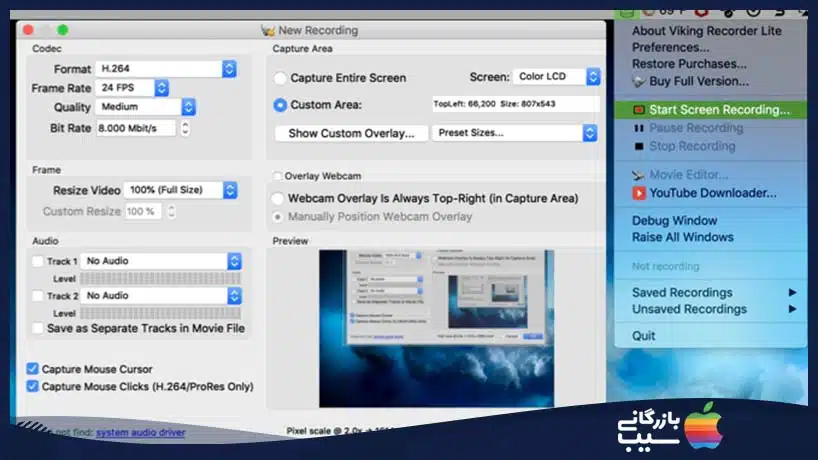Click the green status icon in menu bar

pos(627,14)
